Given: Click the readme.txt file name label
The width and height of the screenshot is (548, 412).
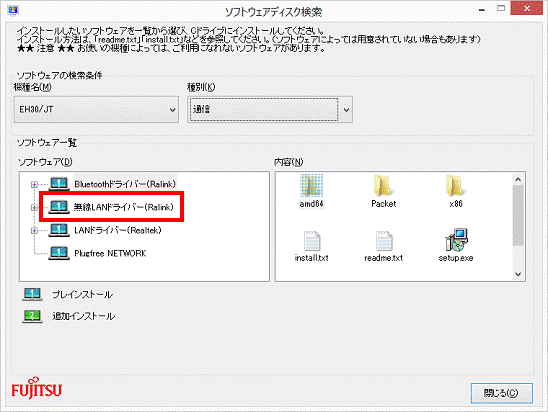Looking at the screenshot, I should click(383, 258).
